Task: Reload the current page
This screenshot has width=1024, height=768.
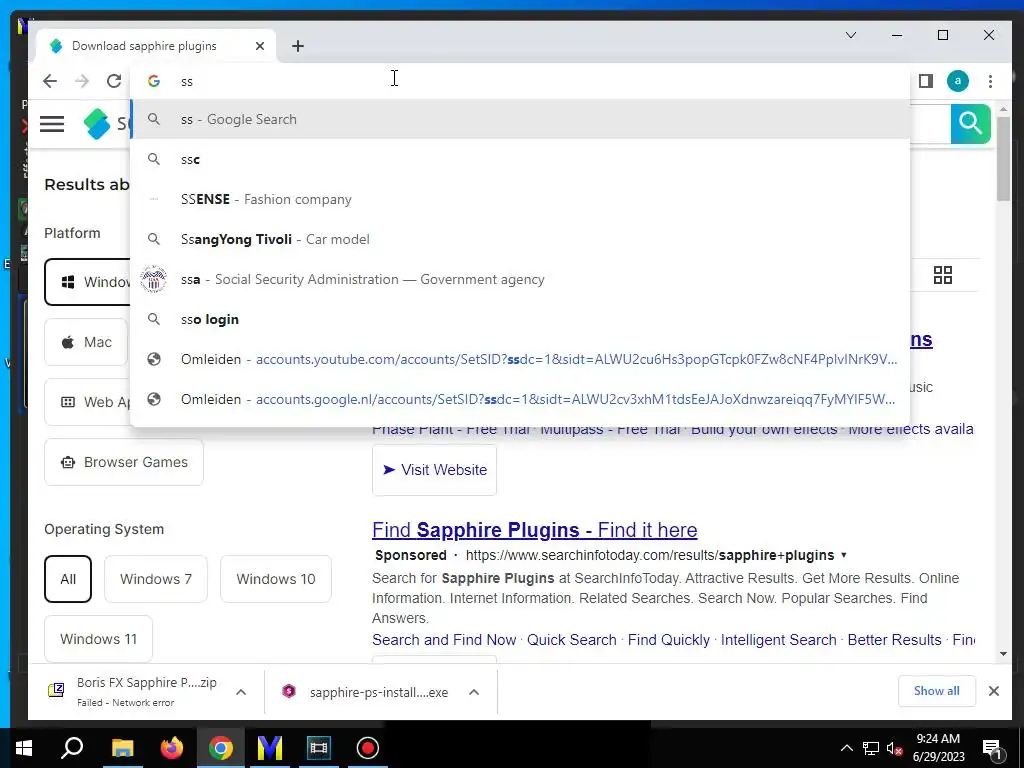Action: (x=114, y=81)
